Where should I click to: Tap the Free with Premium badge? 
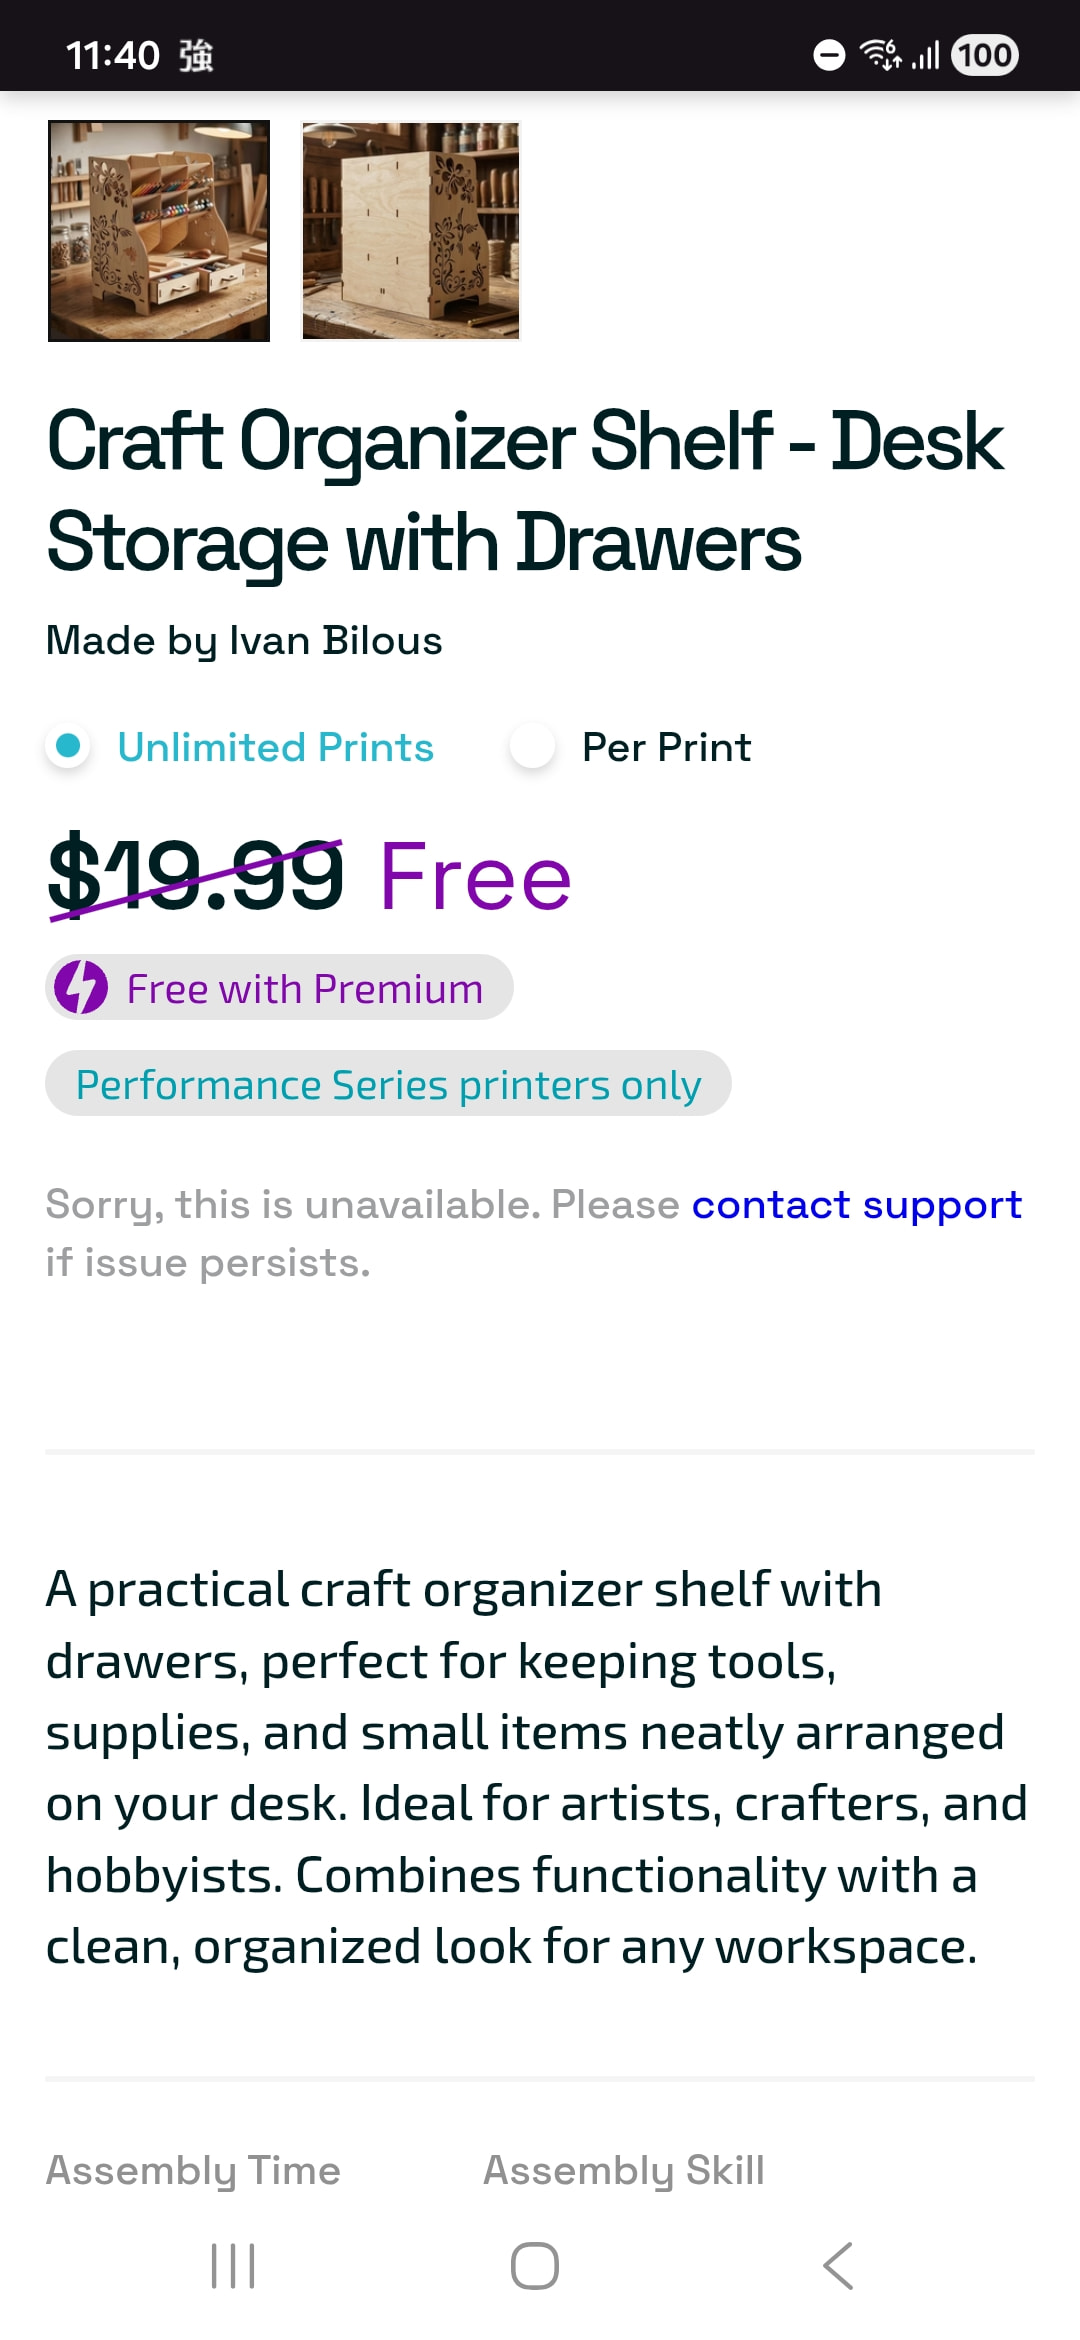coord(280,988)
